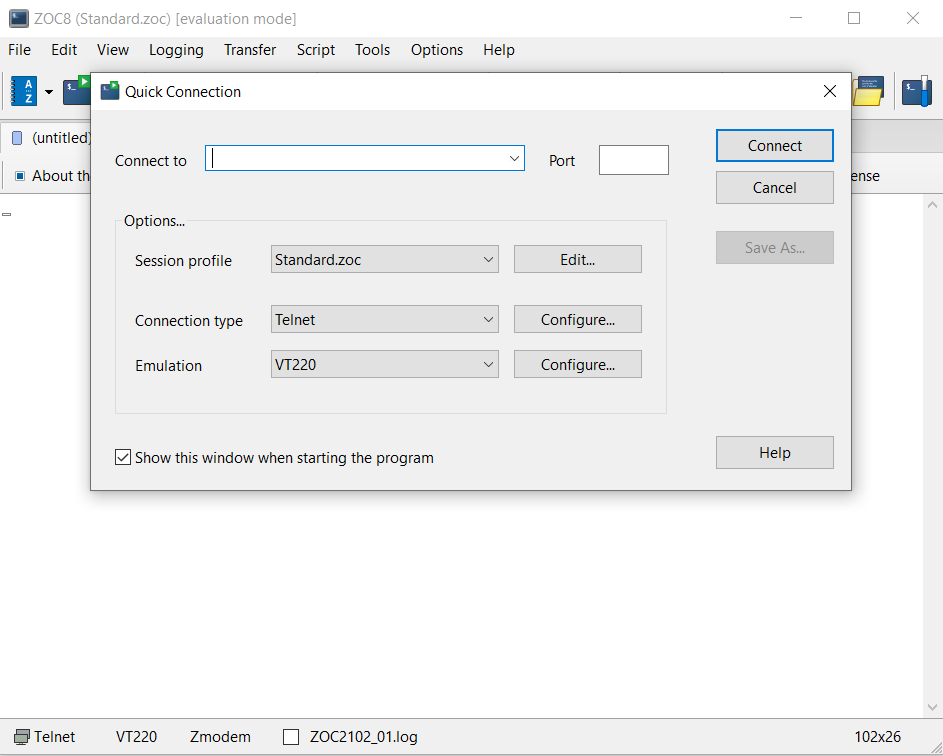Viewport: 943px width, 756px height.
Task: Click the 102x26 terminal size indicator
Action: tap(877, 737)
